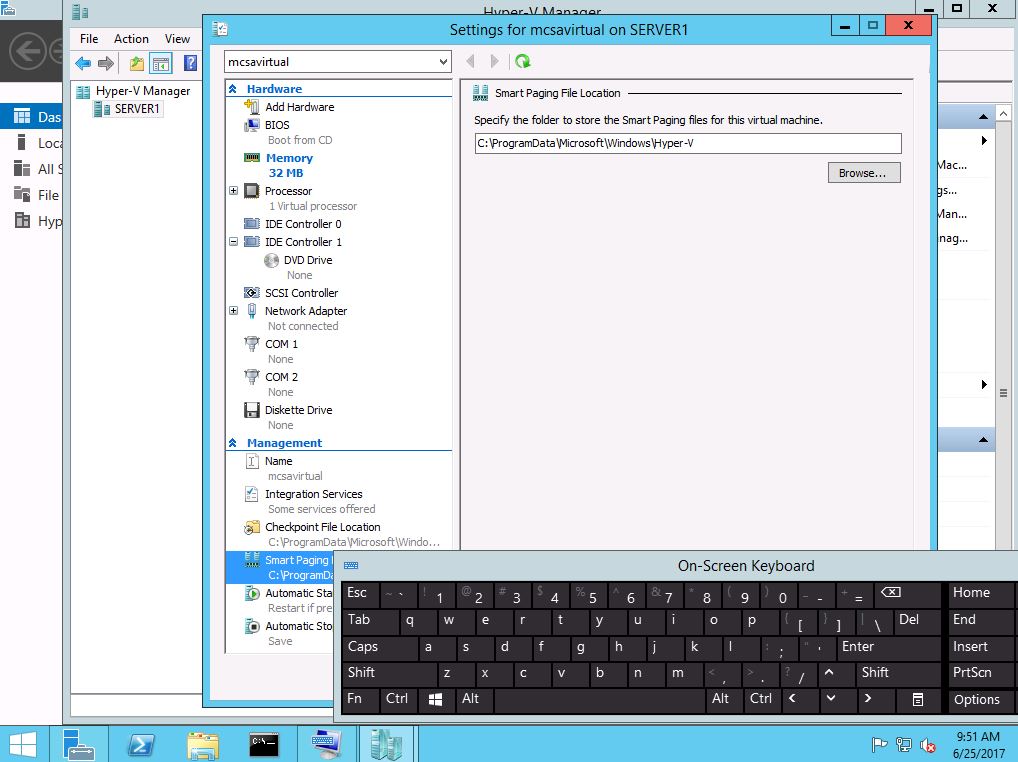Open the mcsavirtual virtual machine dropdown
Viewport: 1018px width, 762px height.
(x=443, y=62)
